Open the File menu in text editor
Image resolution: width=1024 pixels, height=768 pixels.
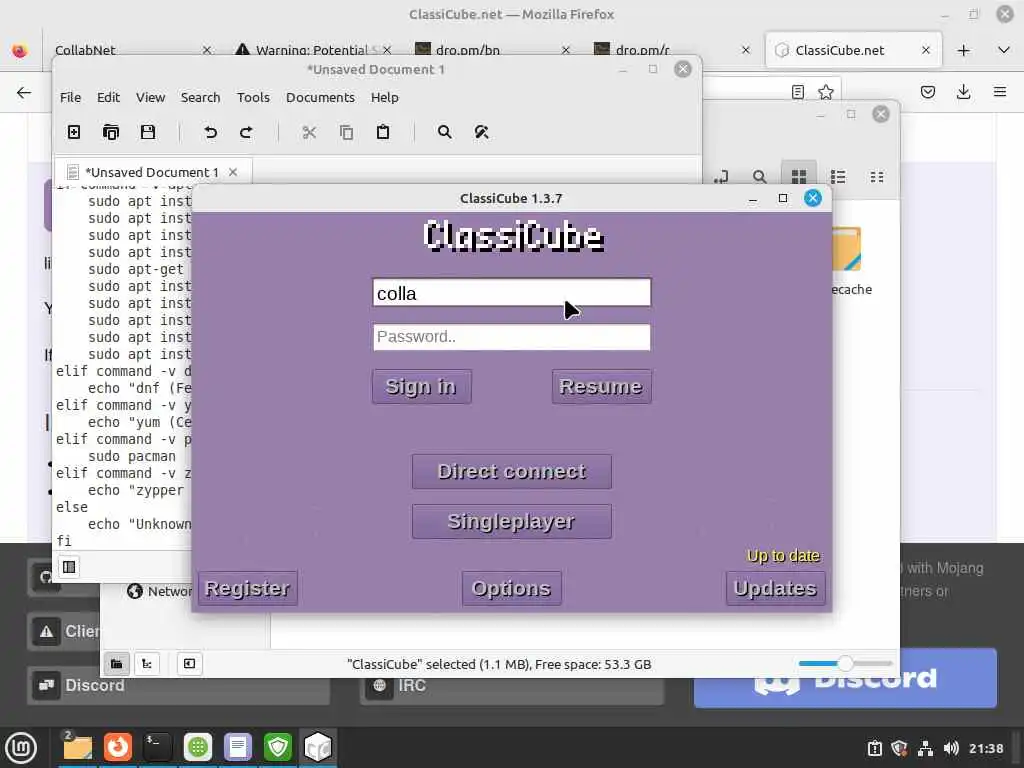tap(71, 97)
